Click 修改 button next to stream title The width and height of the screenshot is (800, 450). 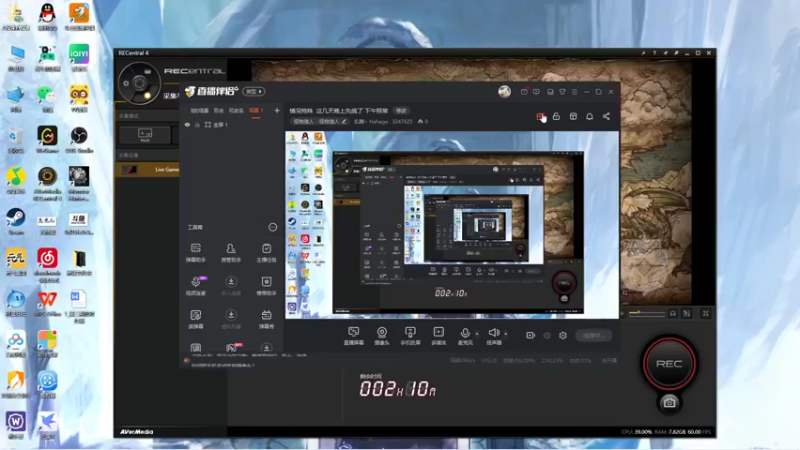click(402, 110)
